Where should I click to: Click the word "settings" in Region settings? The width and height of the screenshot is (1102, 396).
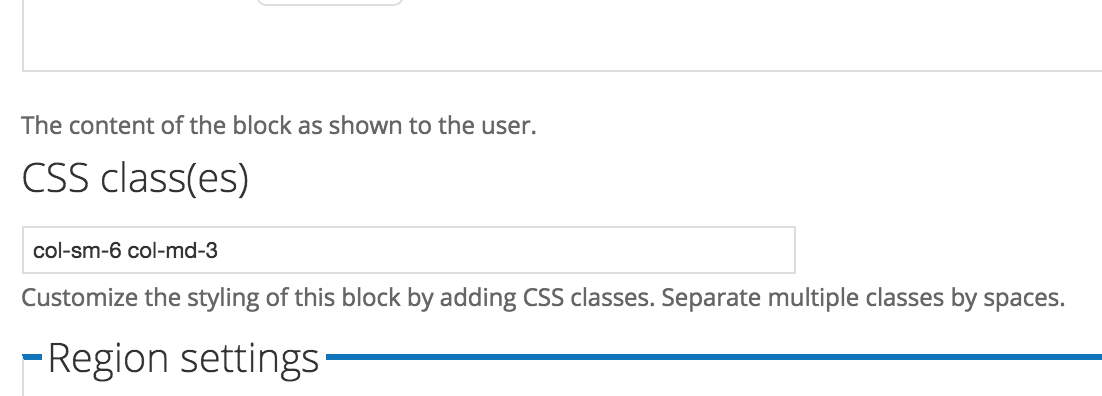pyautogui.click(x=250, y=359)
